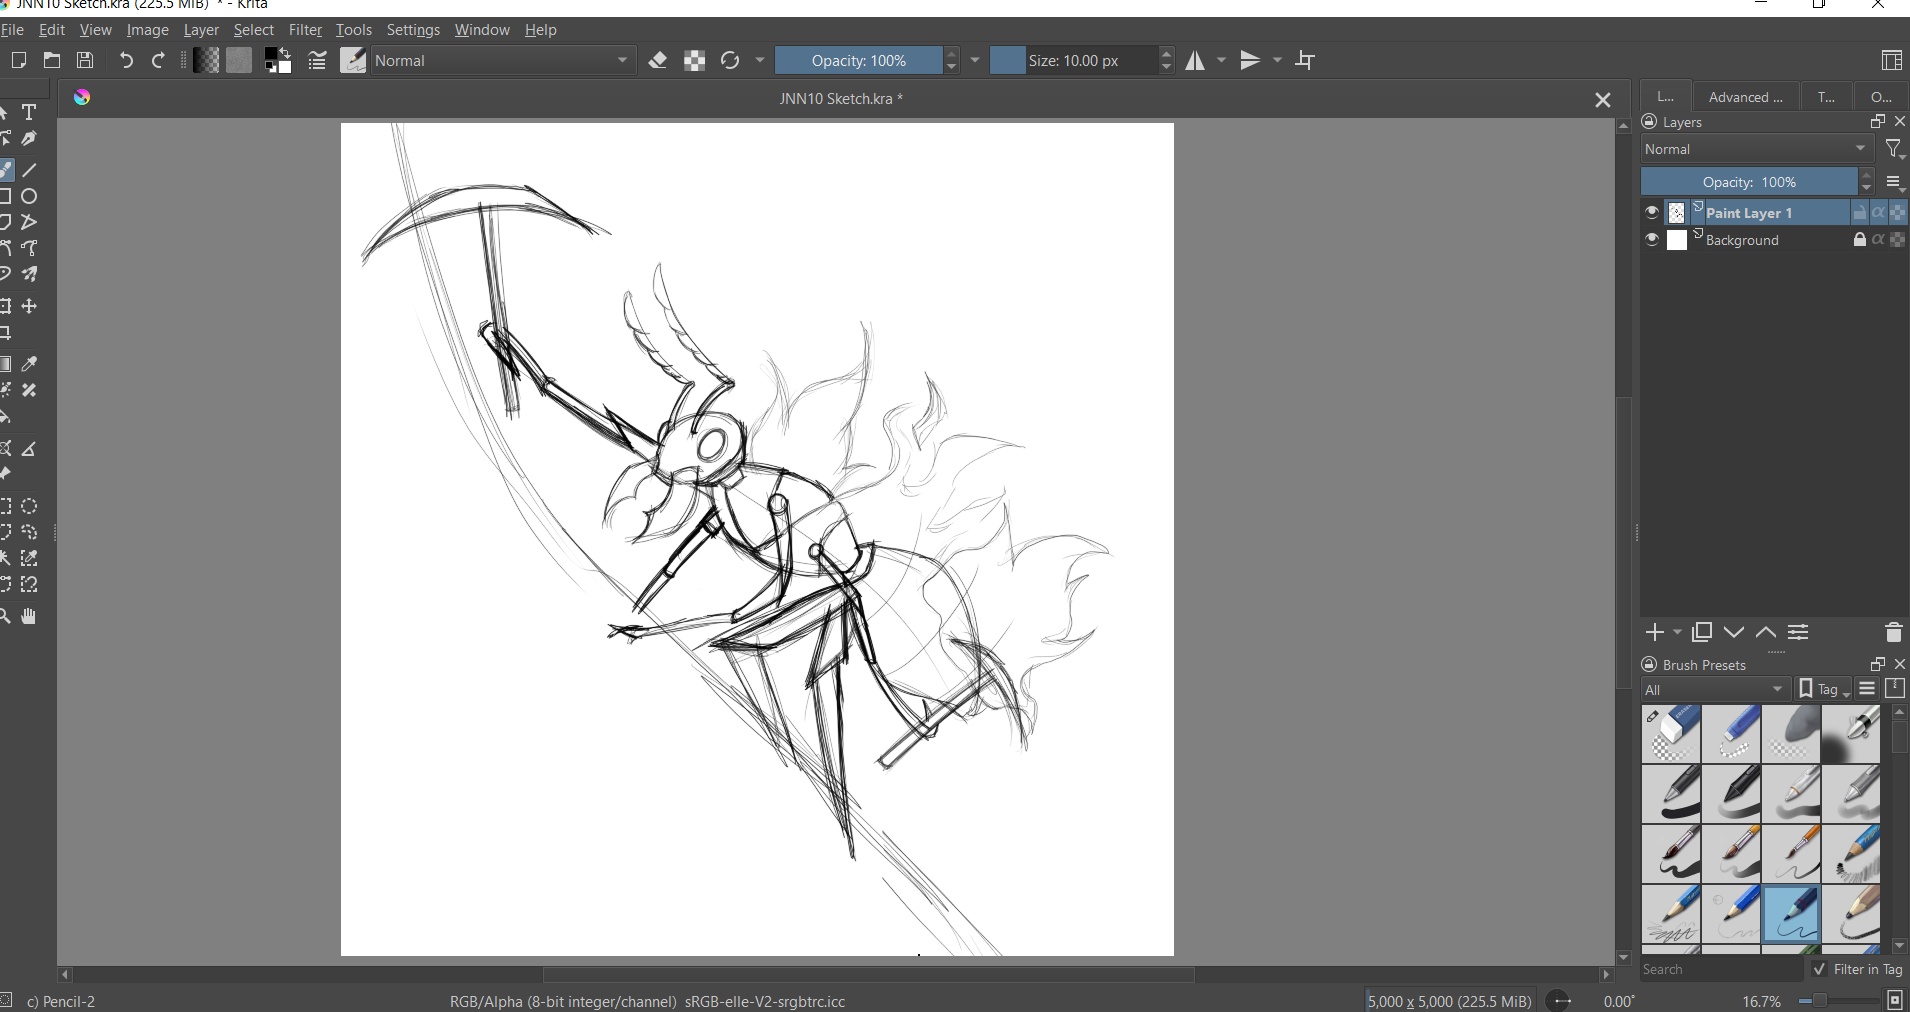The width and height of the screenshot is (1910, 1012).
Task: Select the Freehand Path tool
Action: click(29, 248)
